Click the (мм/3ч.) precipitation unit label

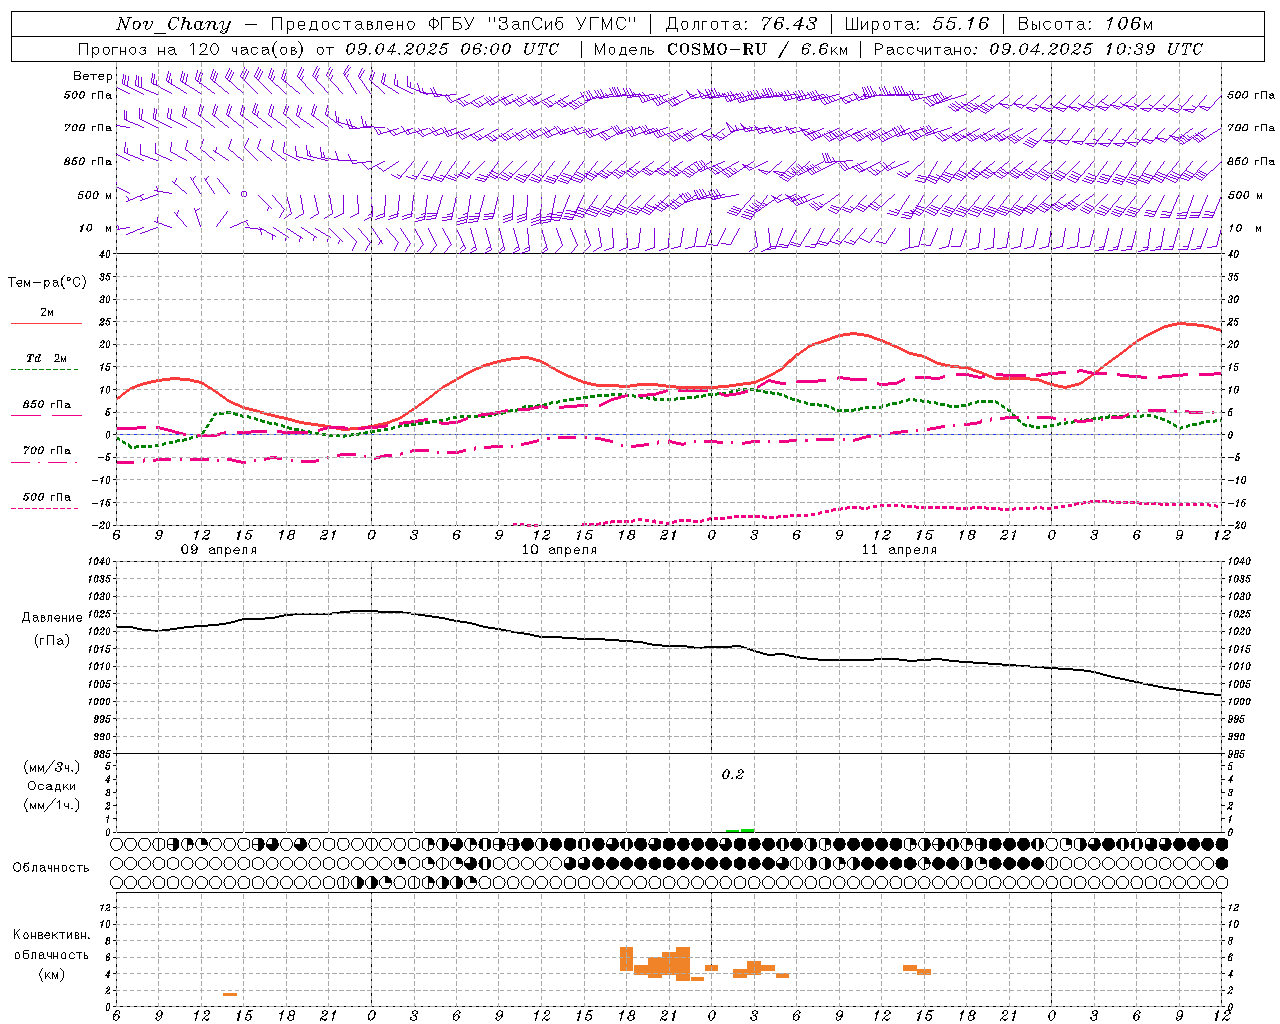click(x=52, y=767)
